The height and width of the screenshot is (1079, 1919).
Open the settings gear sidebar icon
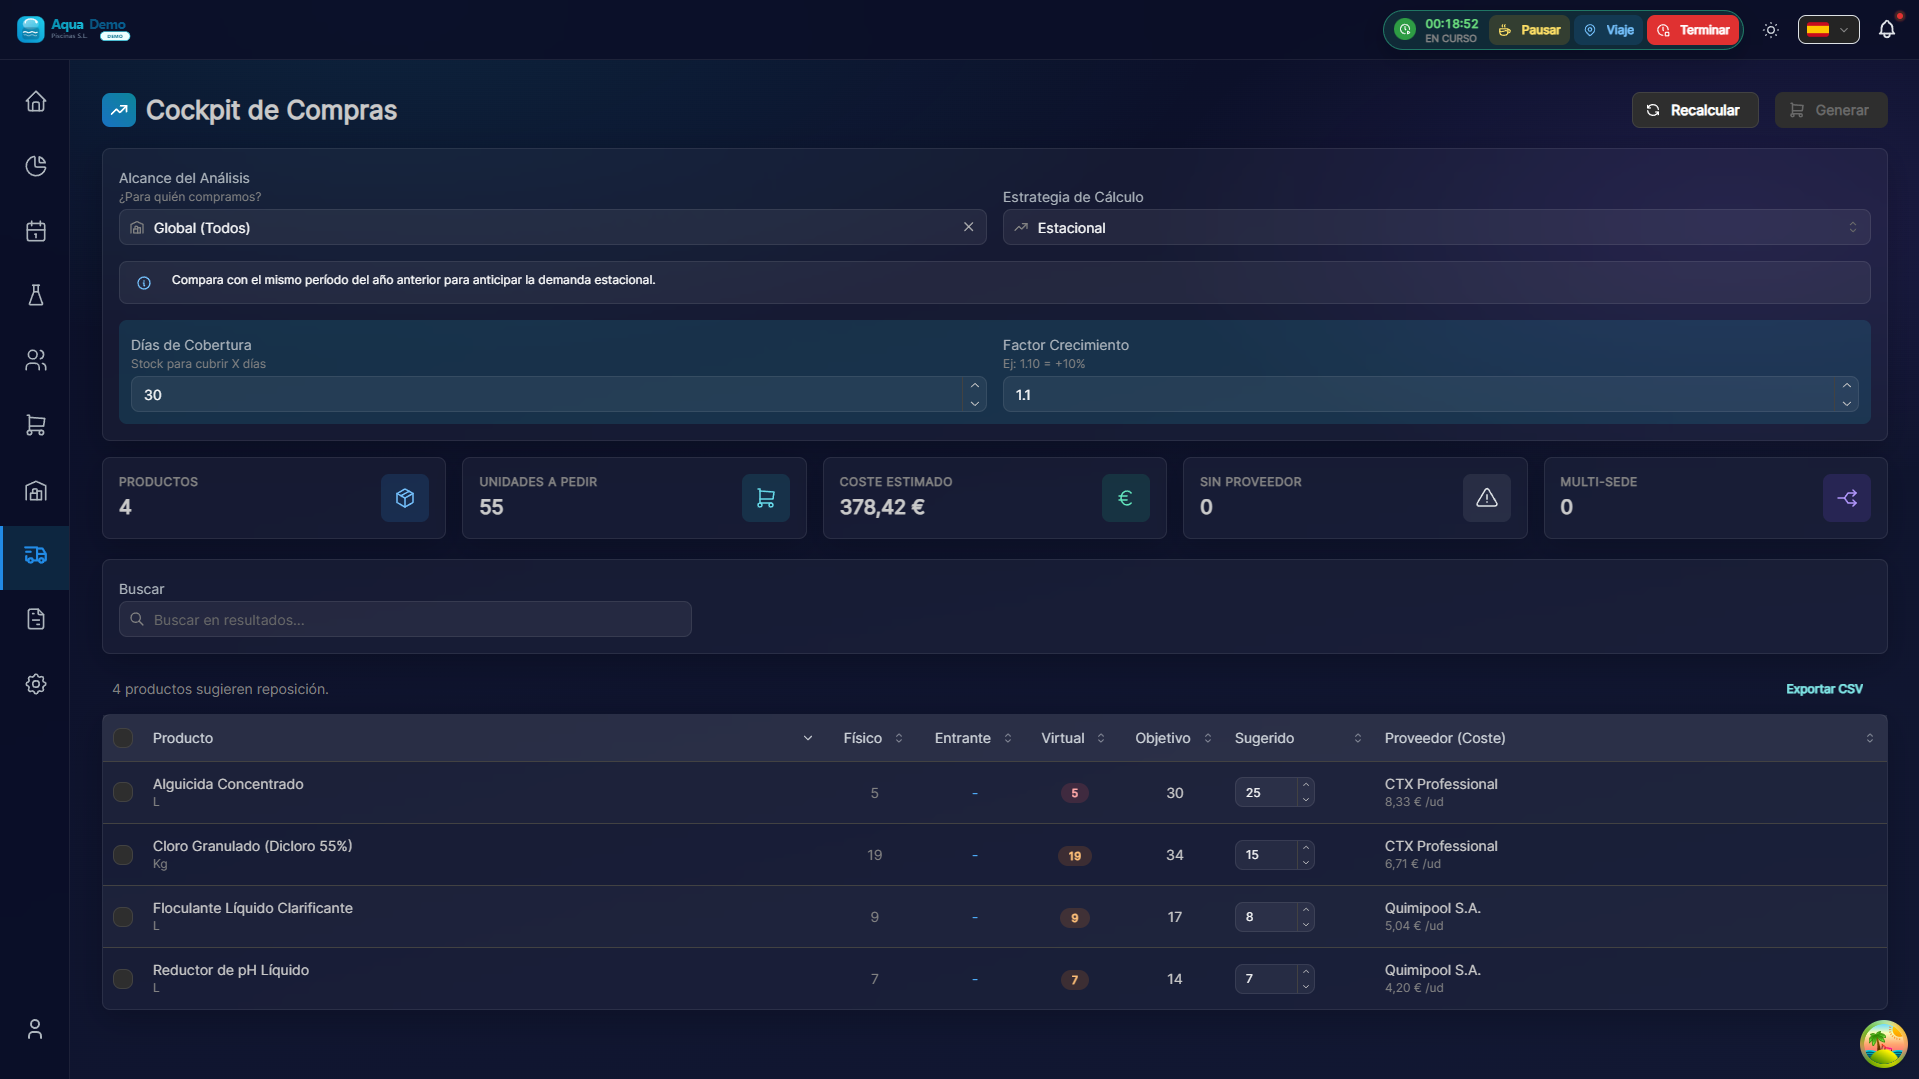tap(36, 684)
